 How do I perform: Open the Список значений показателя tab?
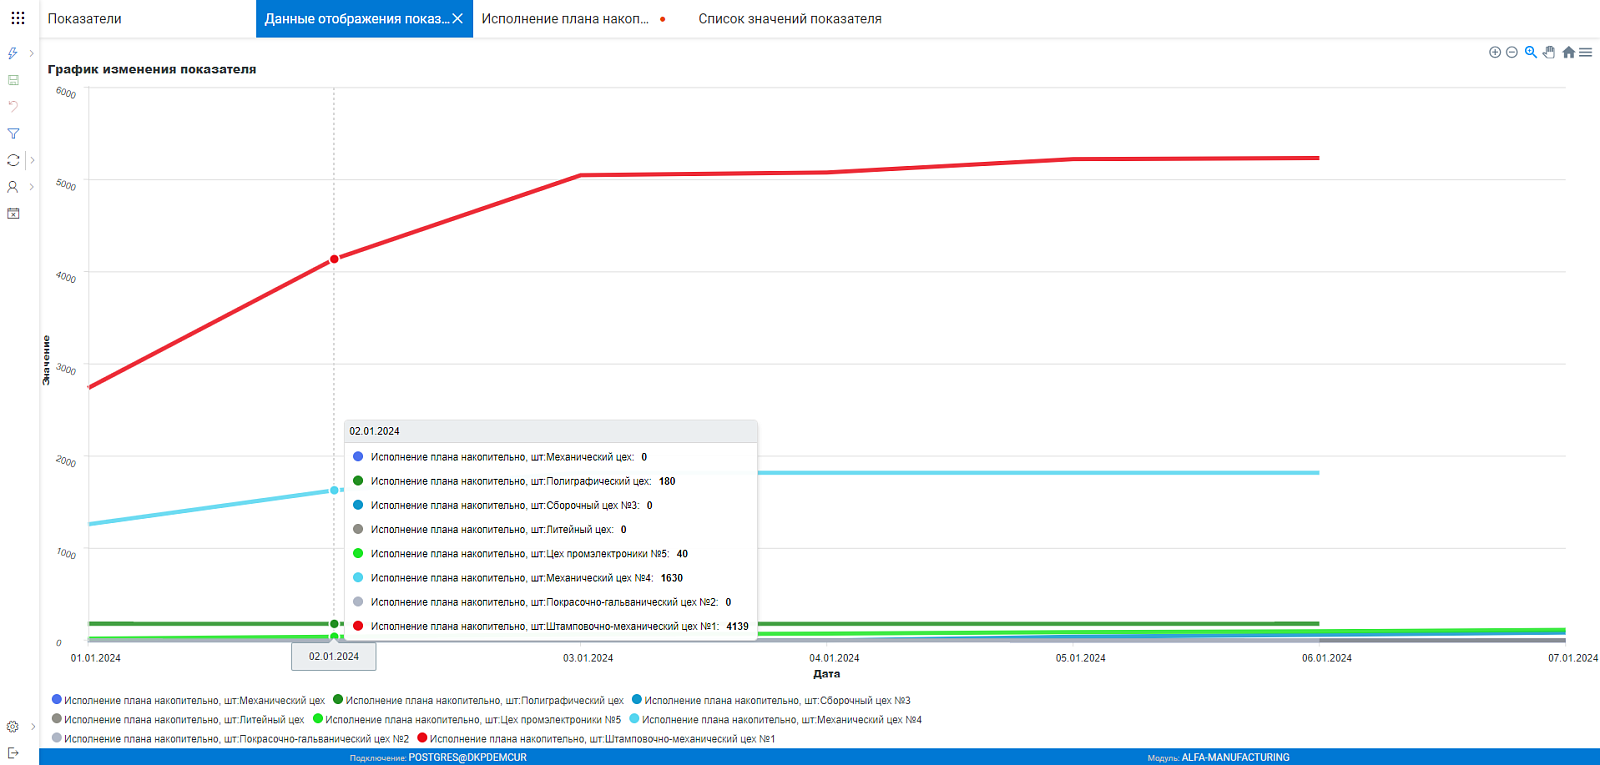pyautogui.click(x=790, y=19)
